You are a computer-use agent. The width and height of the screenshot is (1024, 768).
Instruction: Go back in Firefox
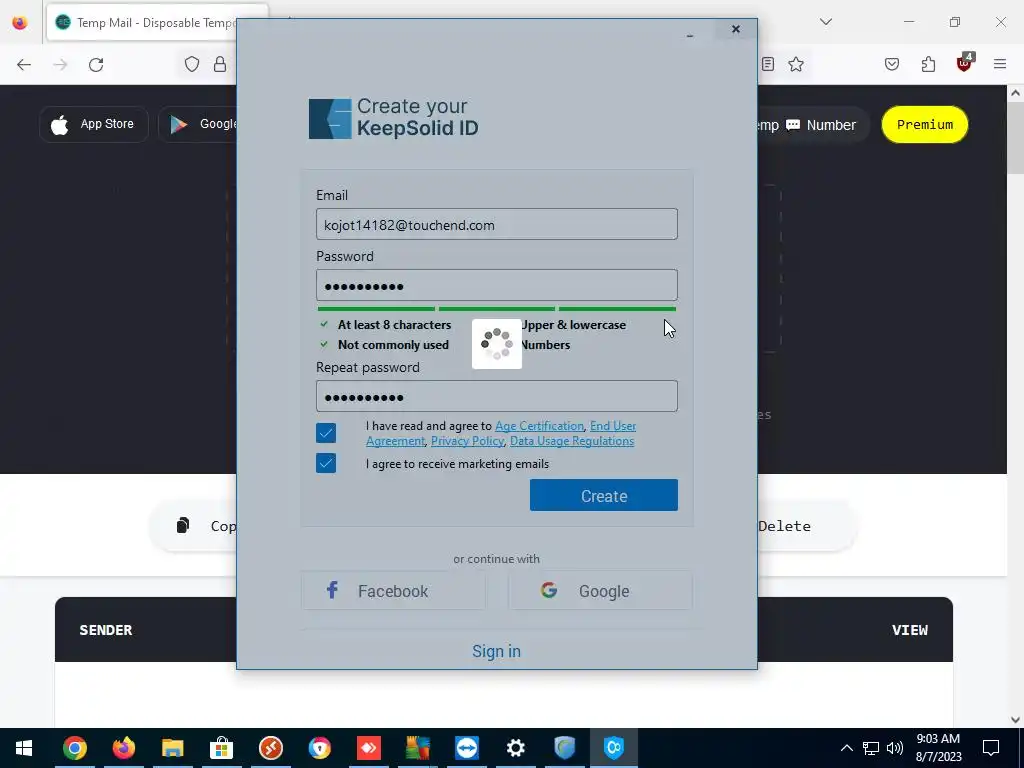(24, 65)
